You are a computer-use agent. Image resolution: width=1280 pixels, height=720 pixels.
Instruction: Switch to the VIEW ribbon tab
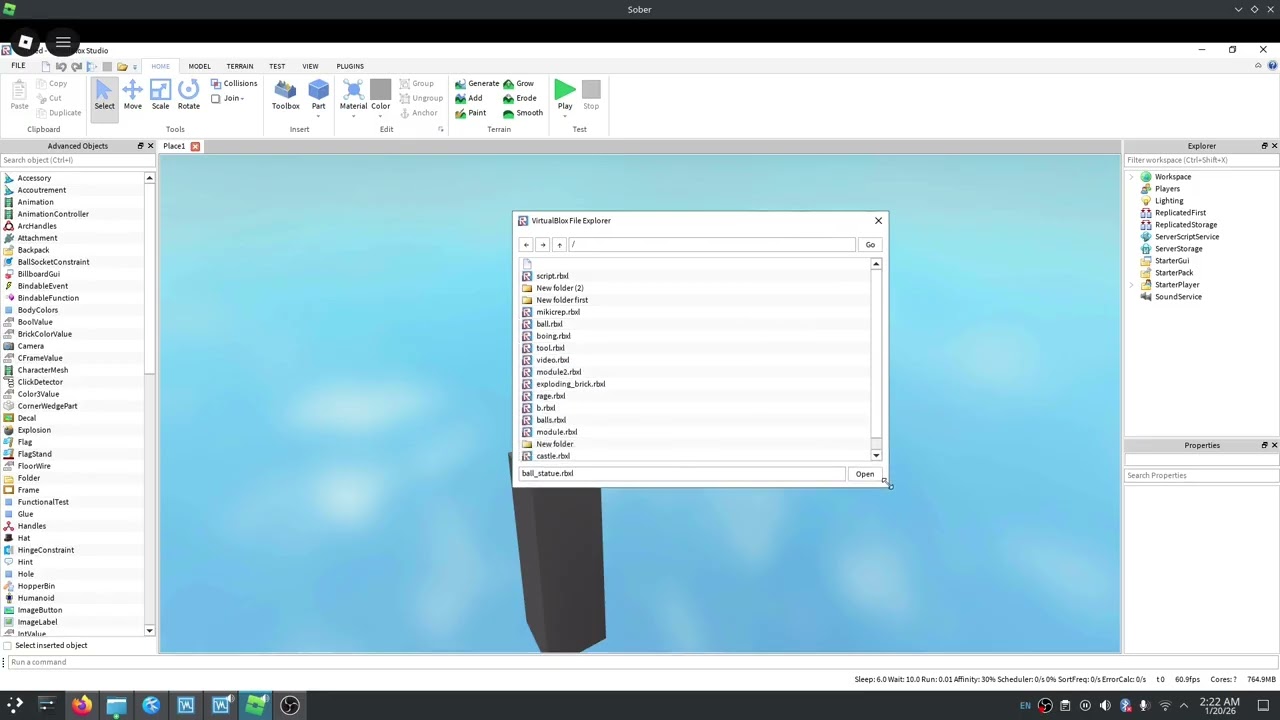click(310, 66)
